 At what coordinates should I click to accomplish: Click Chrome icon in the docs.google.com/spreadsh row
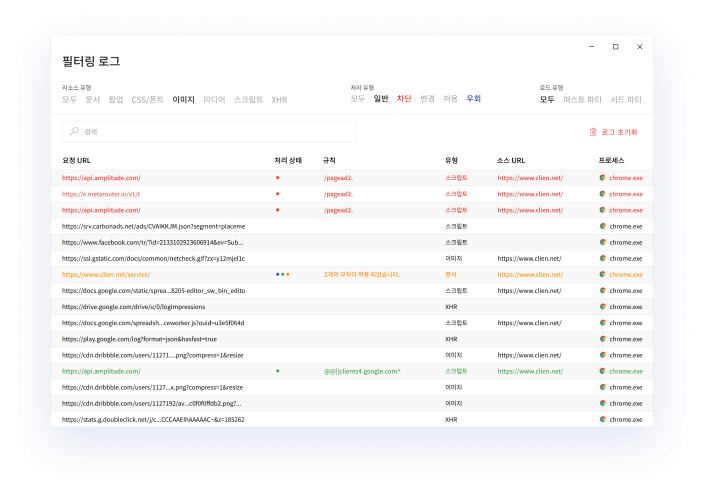tap(603, 323)
